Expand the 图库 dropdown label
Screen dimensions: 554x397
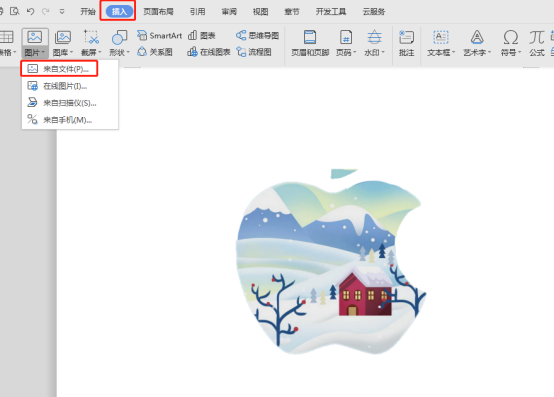63,53
